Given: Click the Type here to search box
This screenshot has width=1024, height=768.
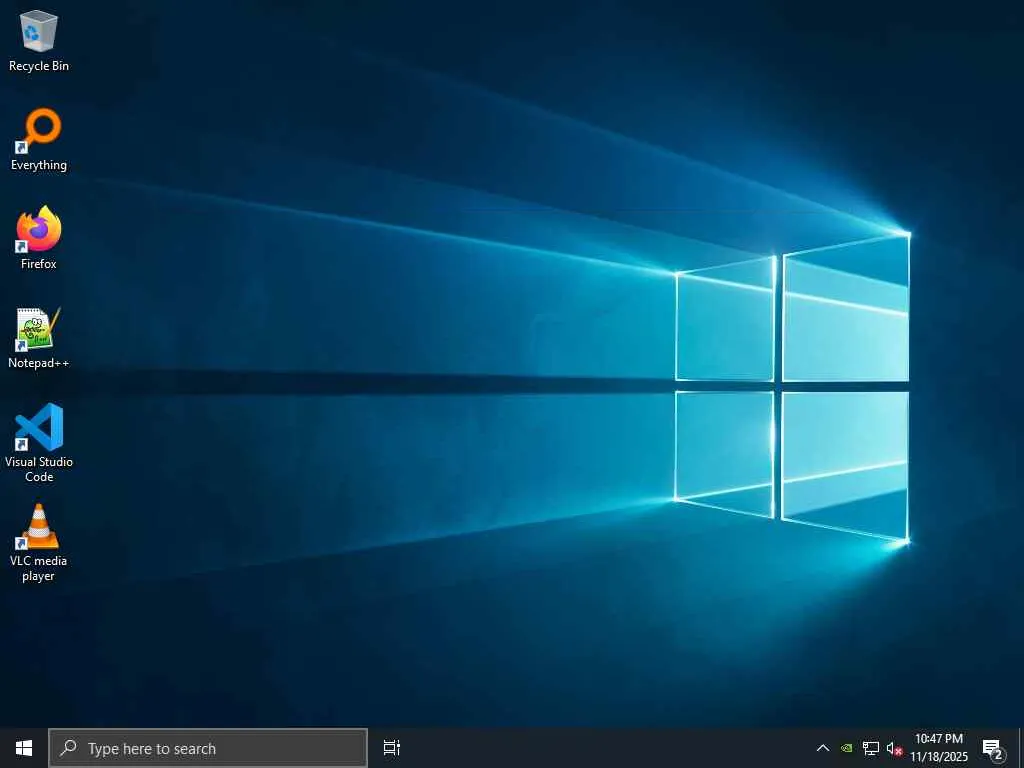Looking at the screenshot, I should pos(208,748).
